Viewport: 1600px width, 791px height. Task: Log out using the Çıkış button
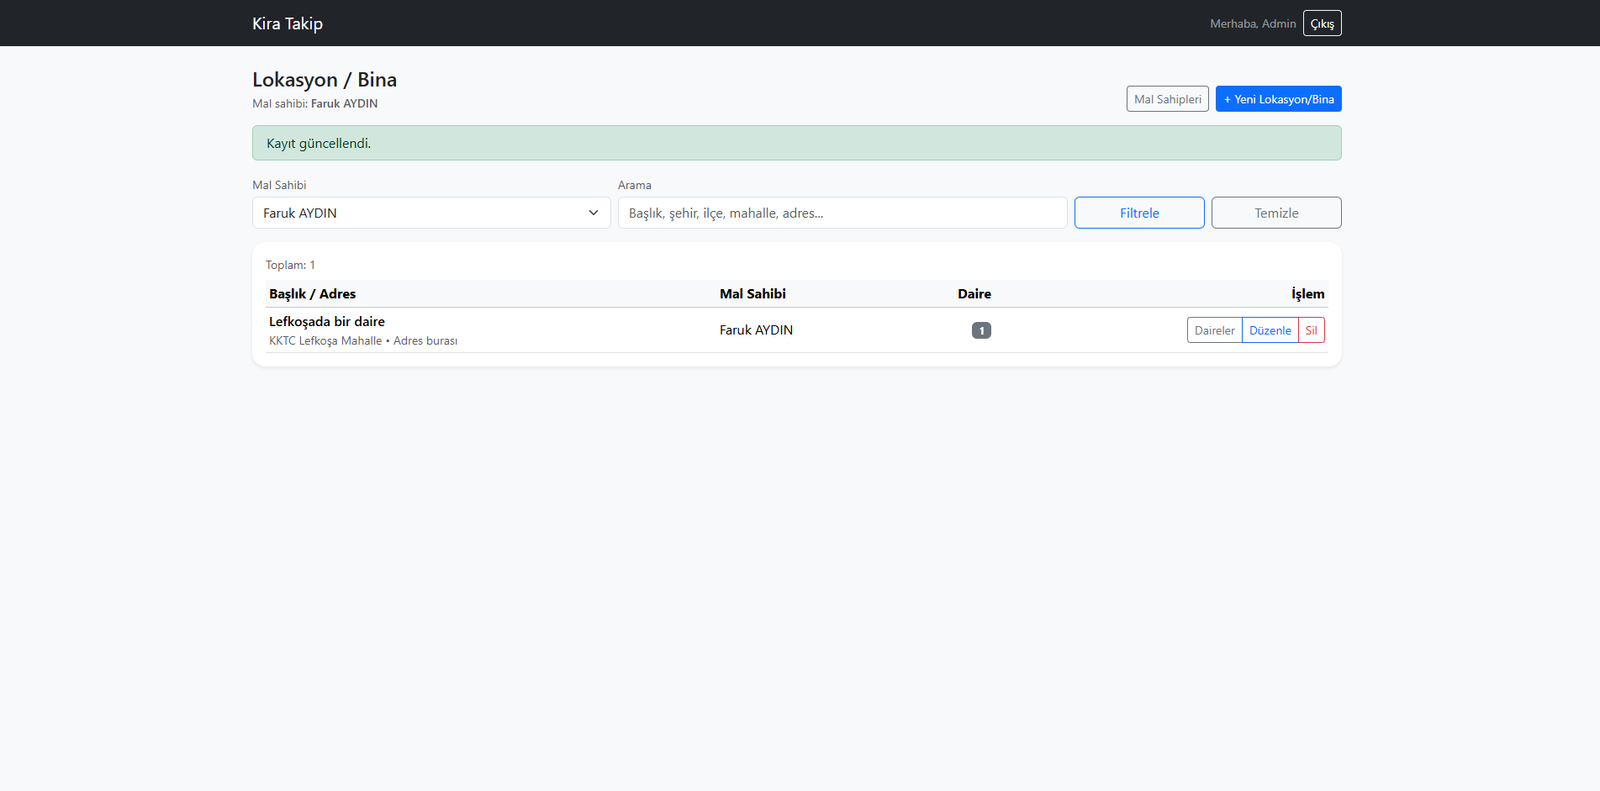click(1321, 23)
